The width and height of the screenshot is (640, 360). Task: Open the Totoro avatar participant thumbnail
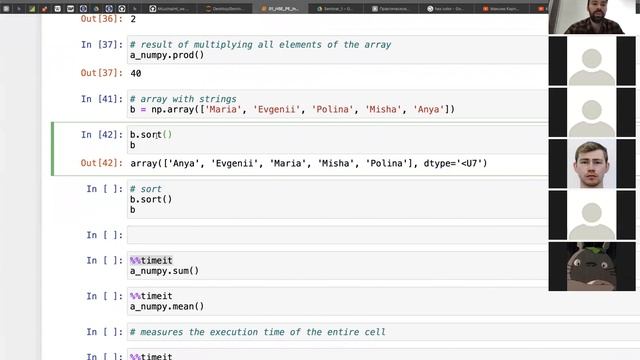click(x=592, y=266)
